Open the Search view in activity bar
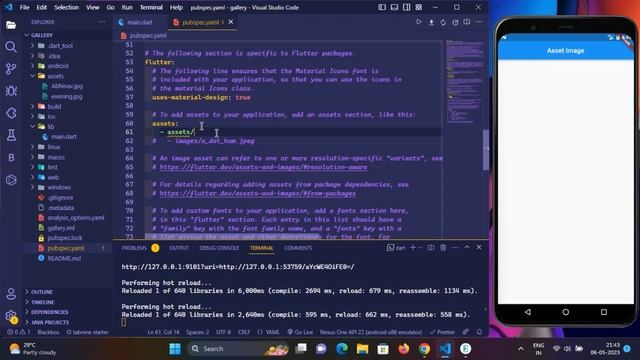 (x=11, y=47)
